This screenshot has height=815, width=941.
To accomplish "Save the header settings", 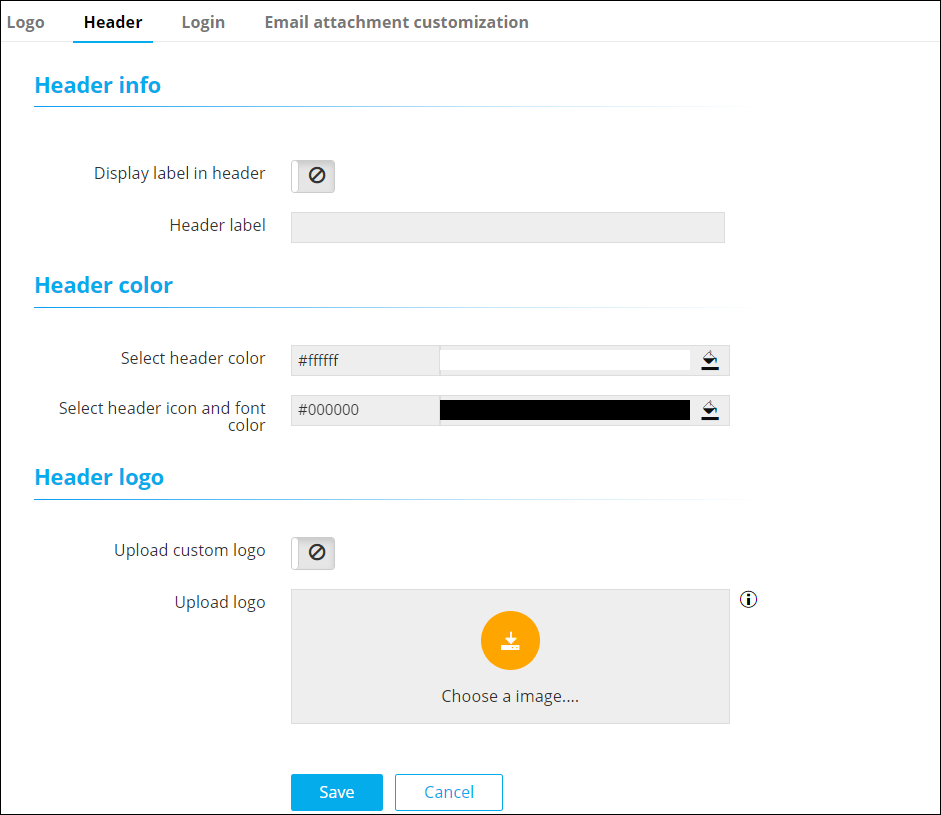I will pos(337,792).
